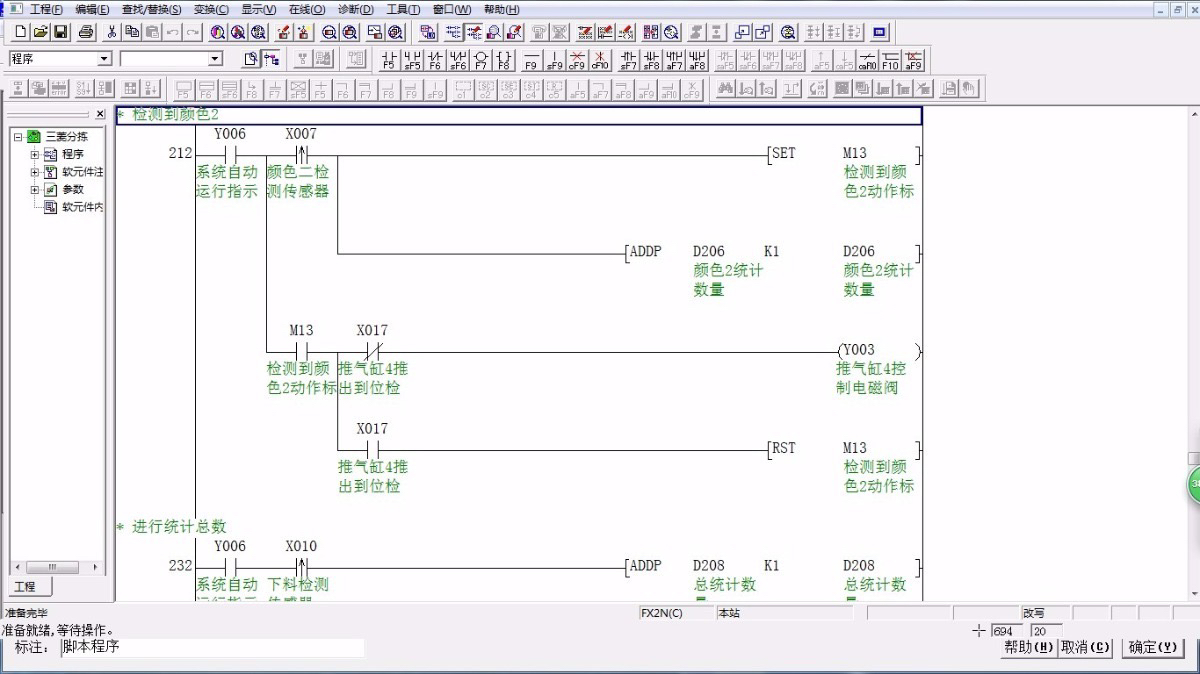Click the project panel horizontal scrollbar
1200x674 pixels.
[57, 567]
